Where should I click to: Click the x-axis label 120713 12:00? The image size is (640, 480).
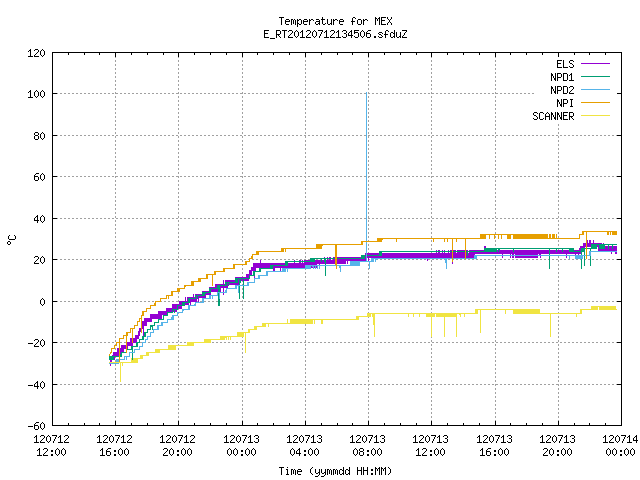click(x=431, y=446)
